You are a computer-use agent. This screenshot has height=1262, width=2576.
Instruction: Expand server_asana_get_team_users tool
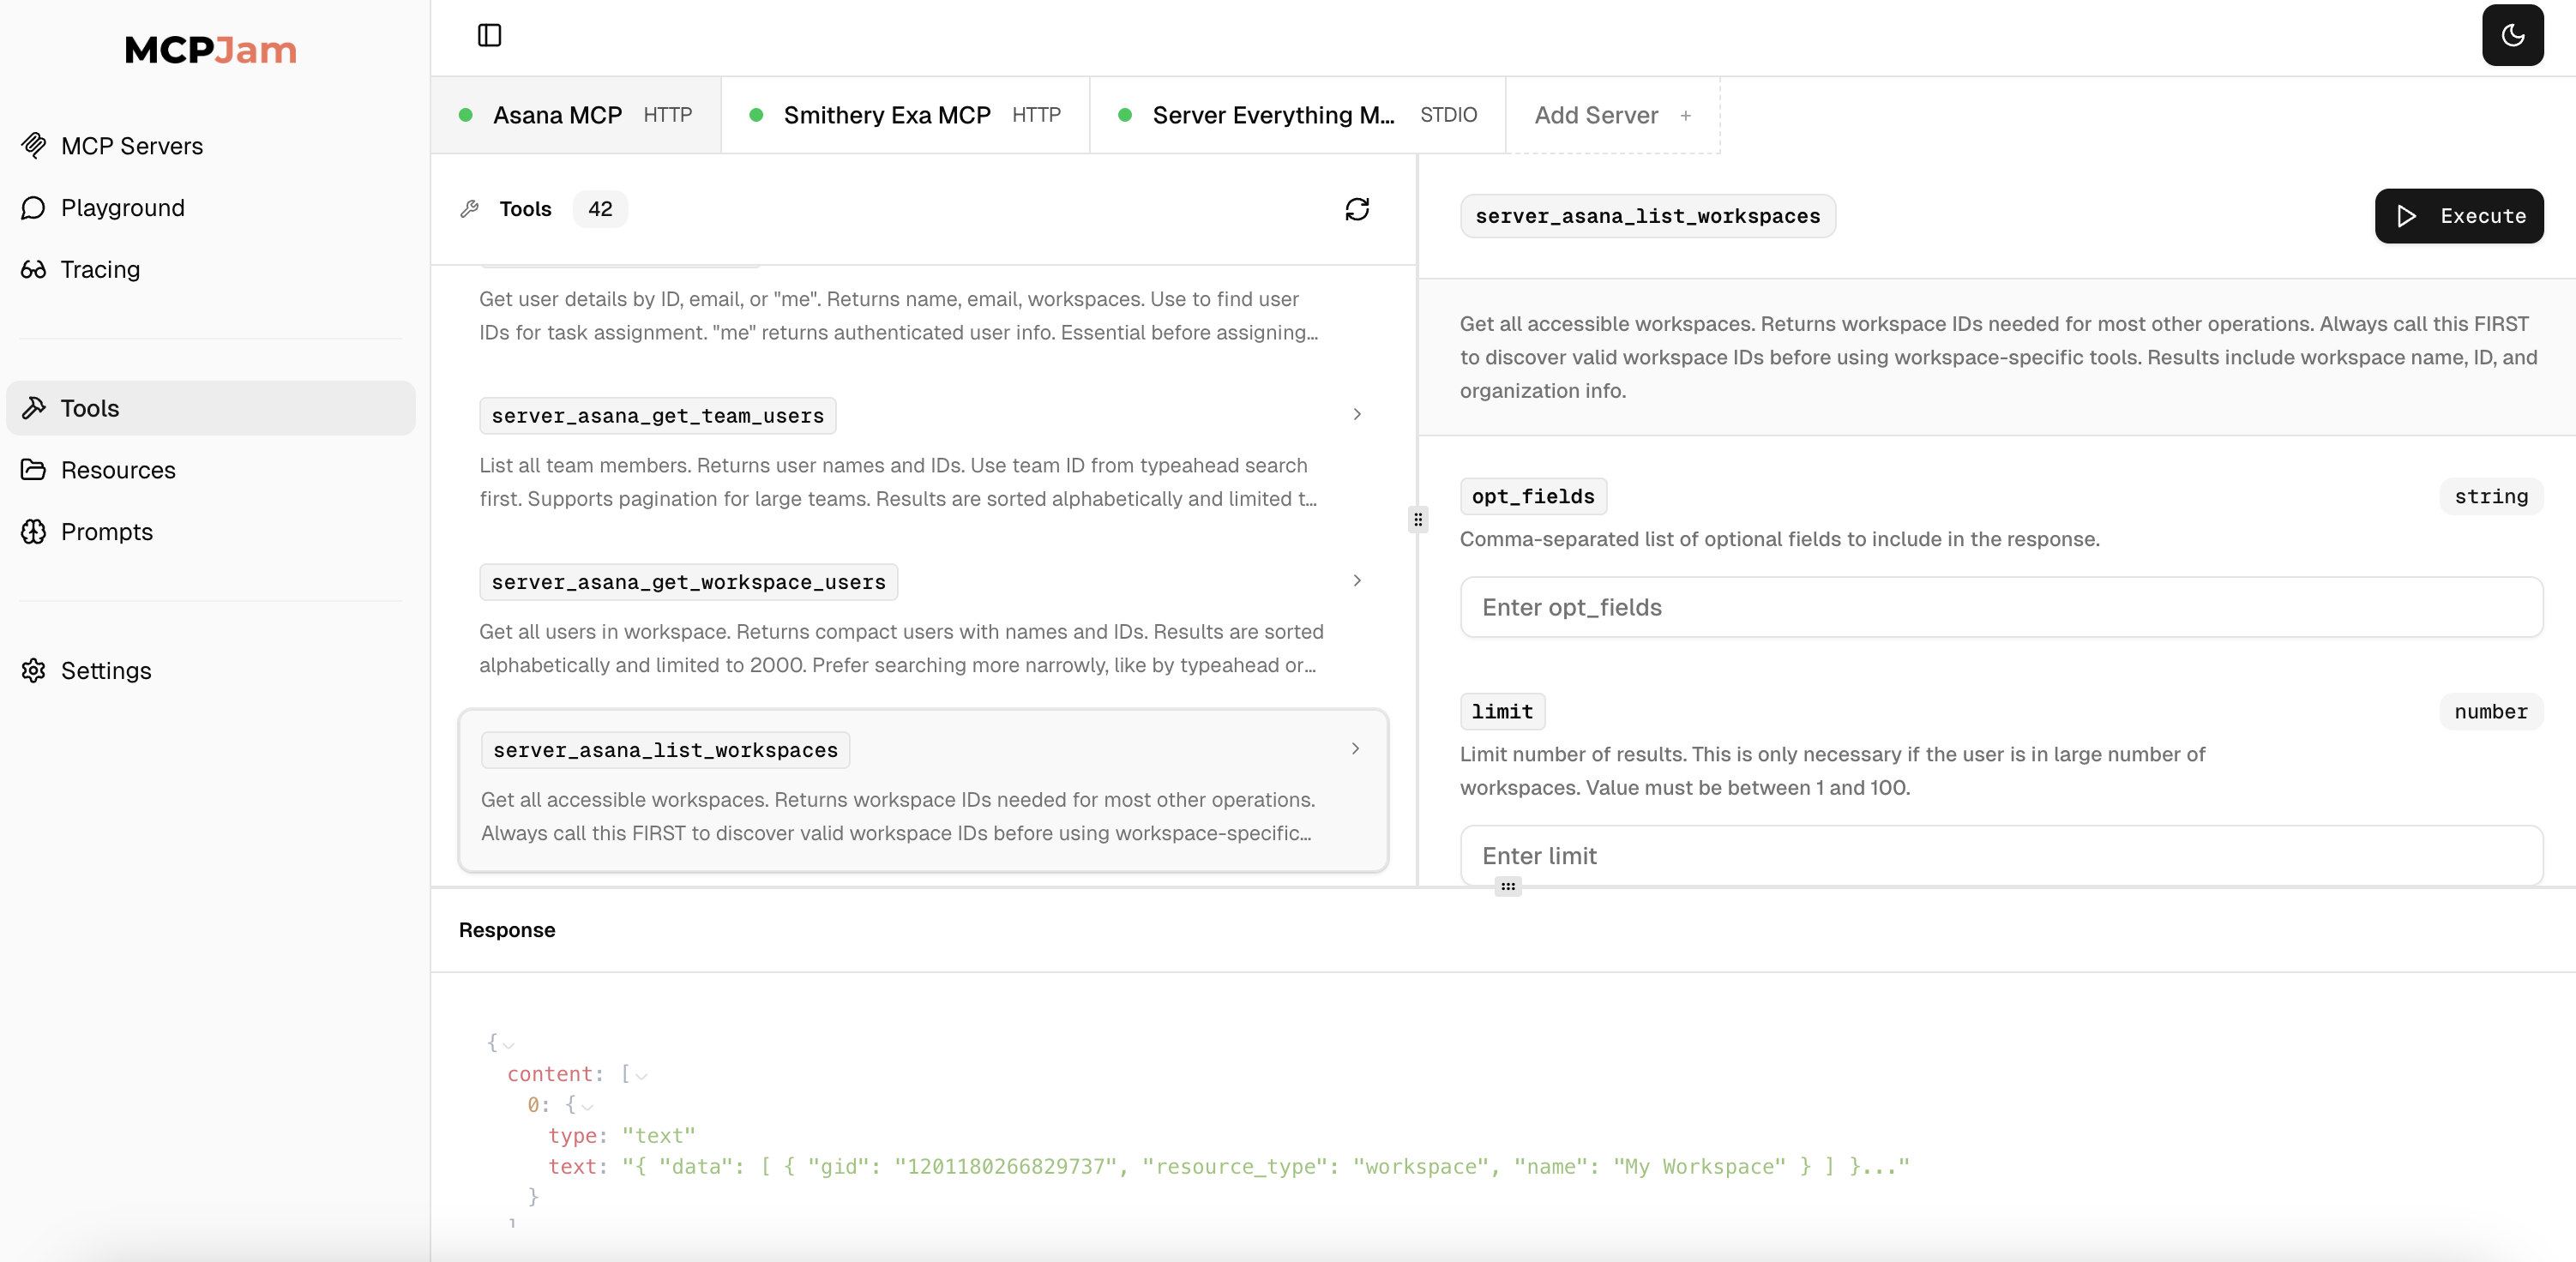tap(1356, 415)
